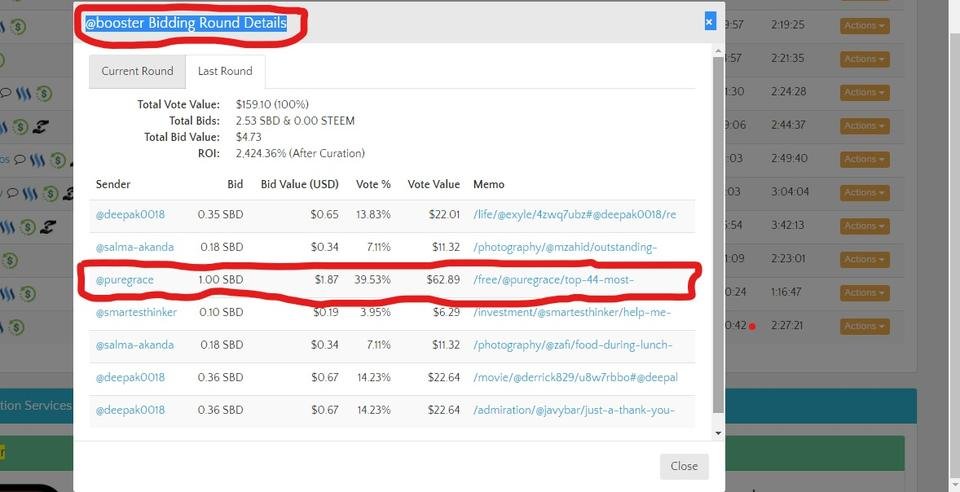Click the green dollar icon in the 1:16:47 row
Viewport: 960px width, 492px height.
tap(27, 294)
